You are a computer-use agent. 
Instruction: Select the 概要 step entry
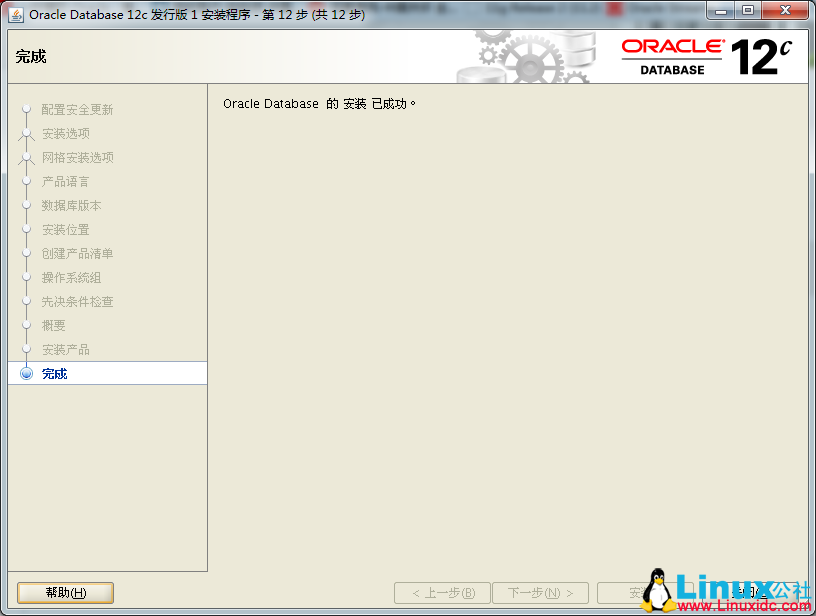pyautogui.click(x=53, y=325)
